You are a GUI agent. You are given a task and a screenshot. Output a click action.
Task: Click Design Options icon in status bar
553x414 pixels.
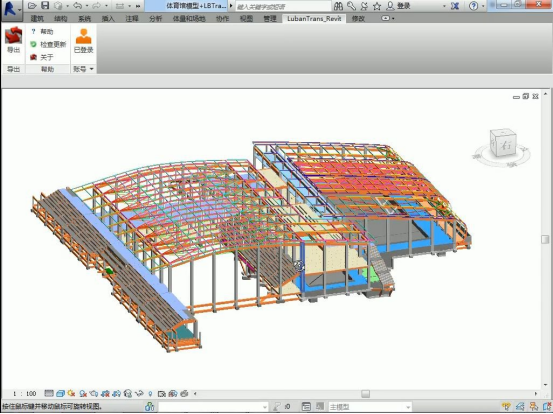coord(306,407)
